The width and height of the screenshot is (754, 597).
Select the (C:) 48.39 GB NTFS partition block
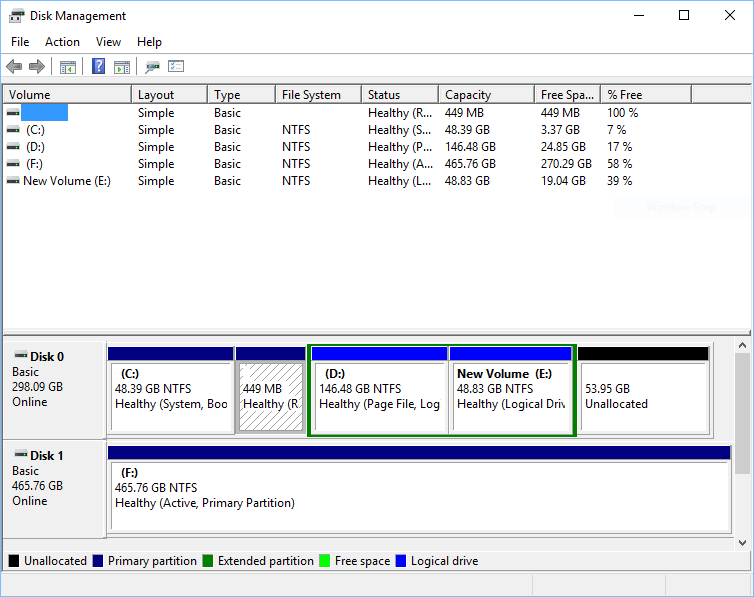[x=171, y=390]
